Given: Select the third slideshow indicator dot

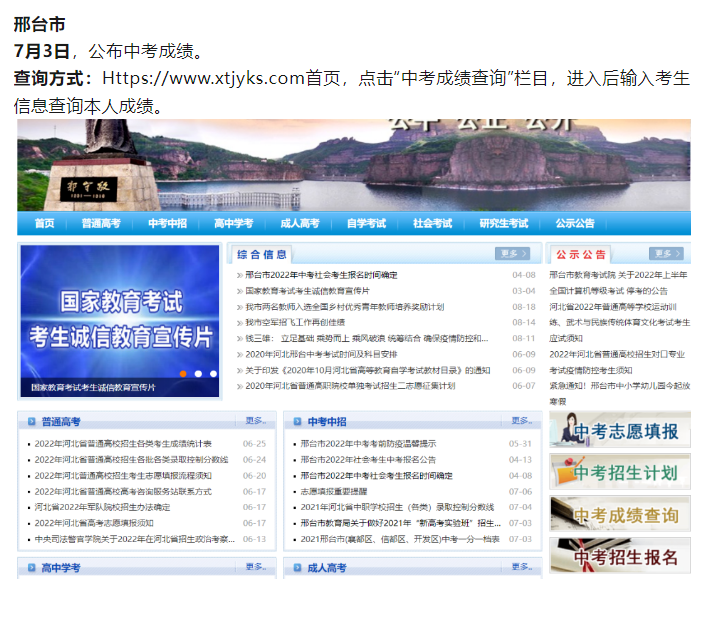Looking at the screenshot, I should tap(212, 373).
